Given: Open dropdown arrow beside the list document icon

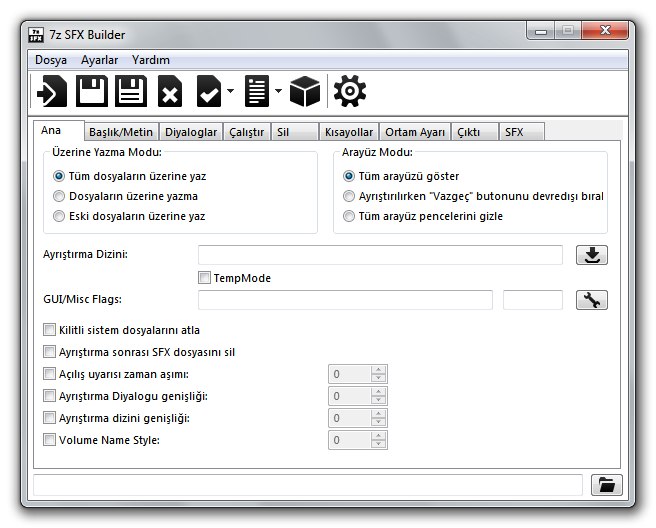Looking at the screenshot, I should 279,91.
